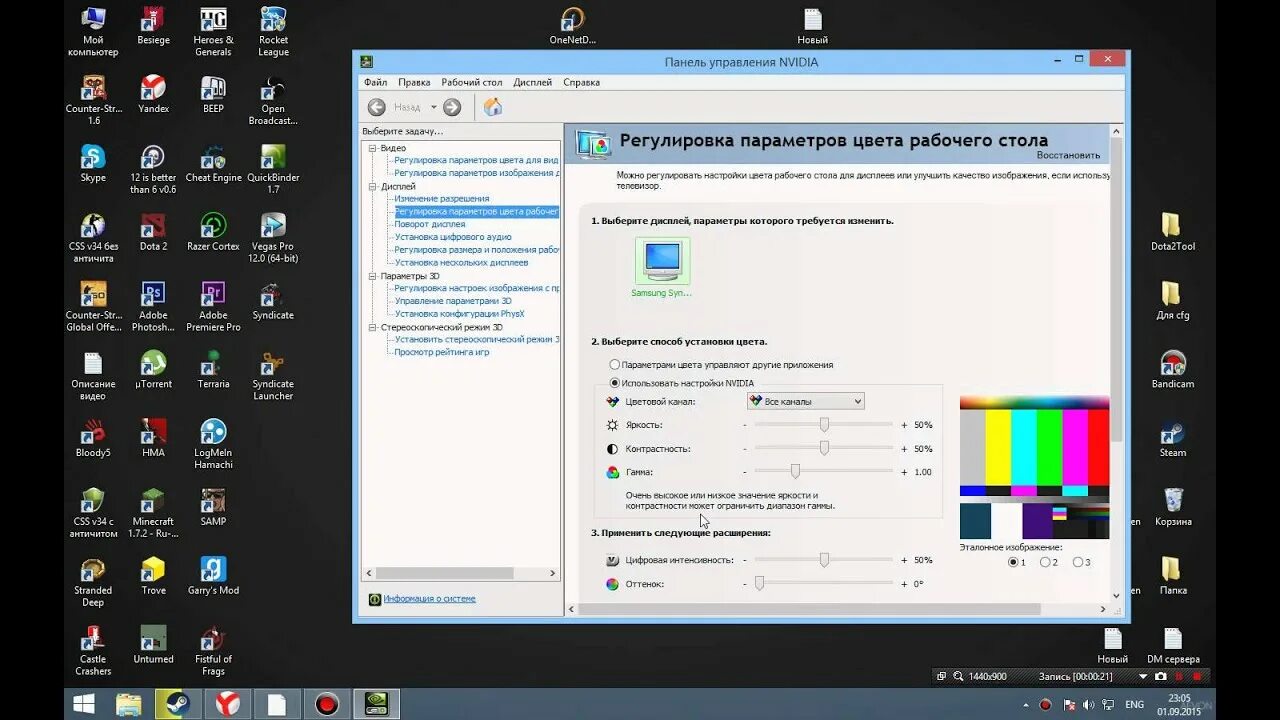Open the Dota 2 desktop shortcut
Image resolution: width=1280 pixels, height=720 pixels.
153,233
